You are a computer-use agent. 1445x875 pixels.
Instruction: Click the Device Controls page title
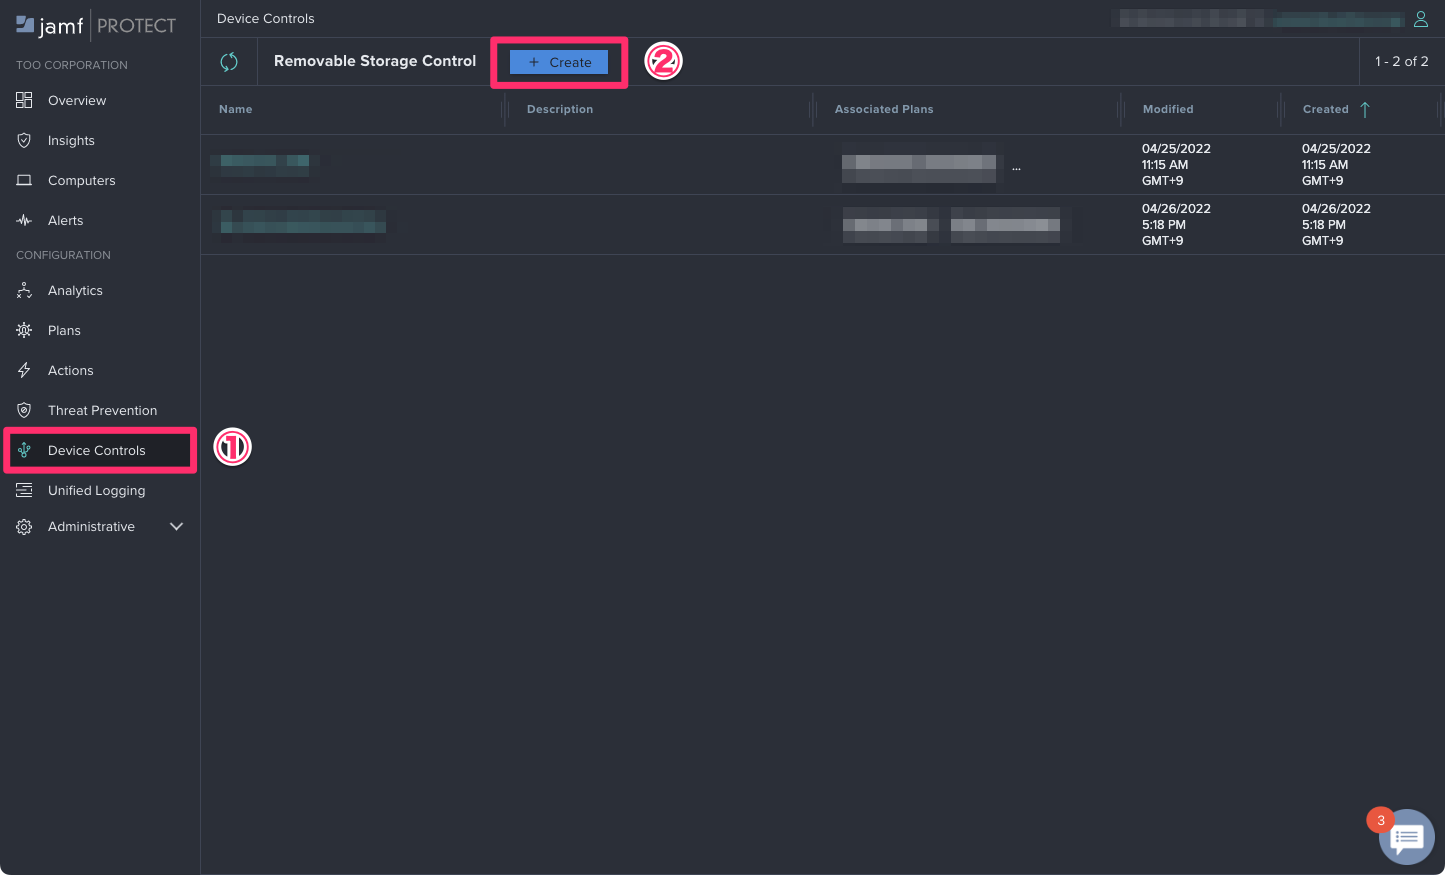[266, 18]
